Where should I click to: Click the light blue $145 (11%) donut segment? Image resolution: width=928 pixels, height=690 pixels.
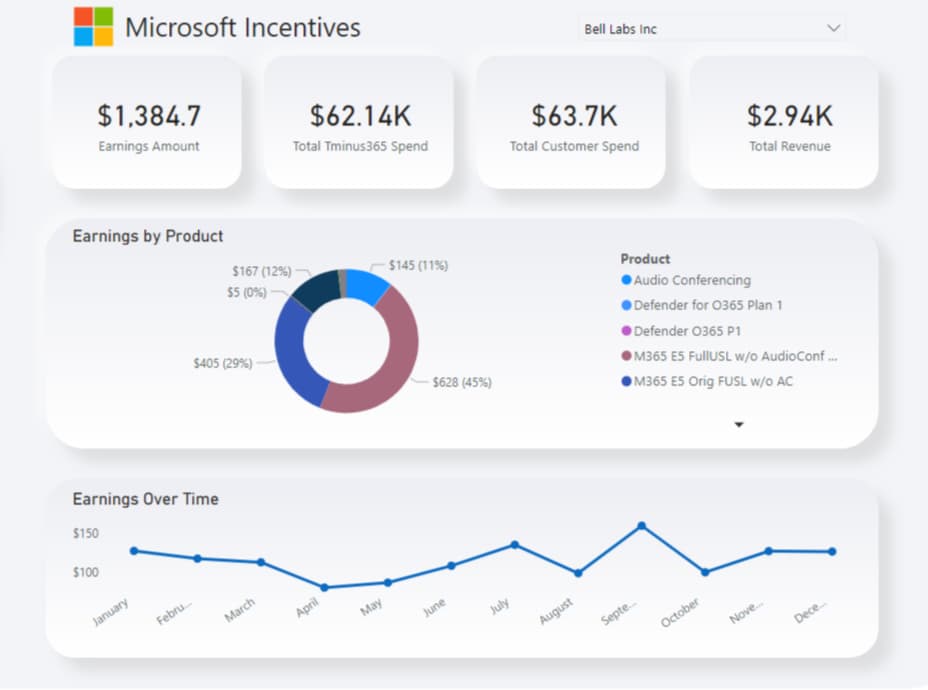(367, 285)
